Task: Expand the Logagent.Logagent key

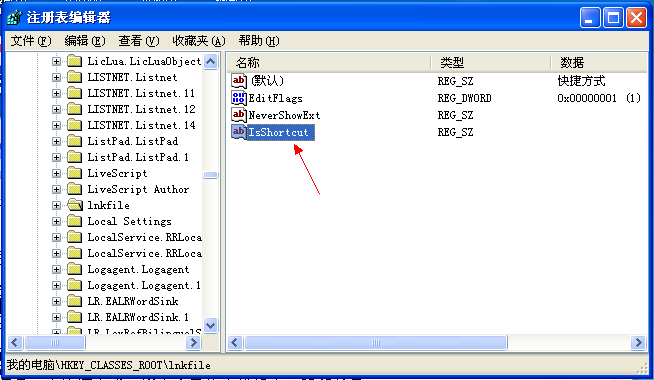Action: pyautogui.click(x=56, y=269)
